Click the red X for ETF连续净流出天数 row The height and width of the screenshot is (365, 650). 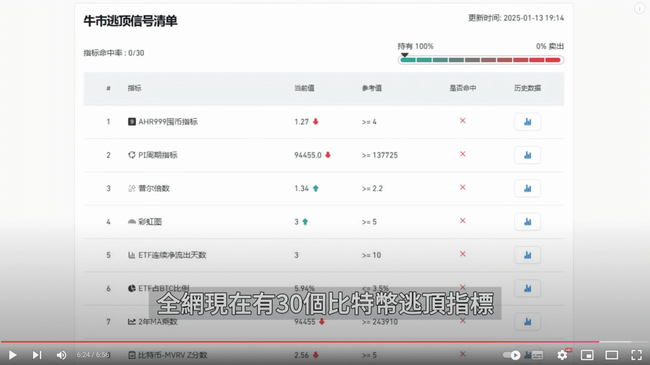(463, 254)
